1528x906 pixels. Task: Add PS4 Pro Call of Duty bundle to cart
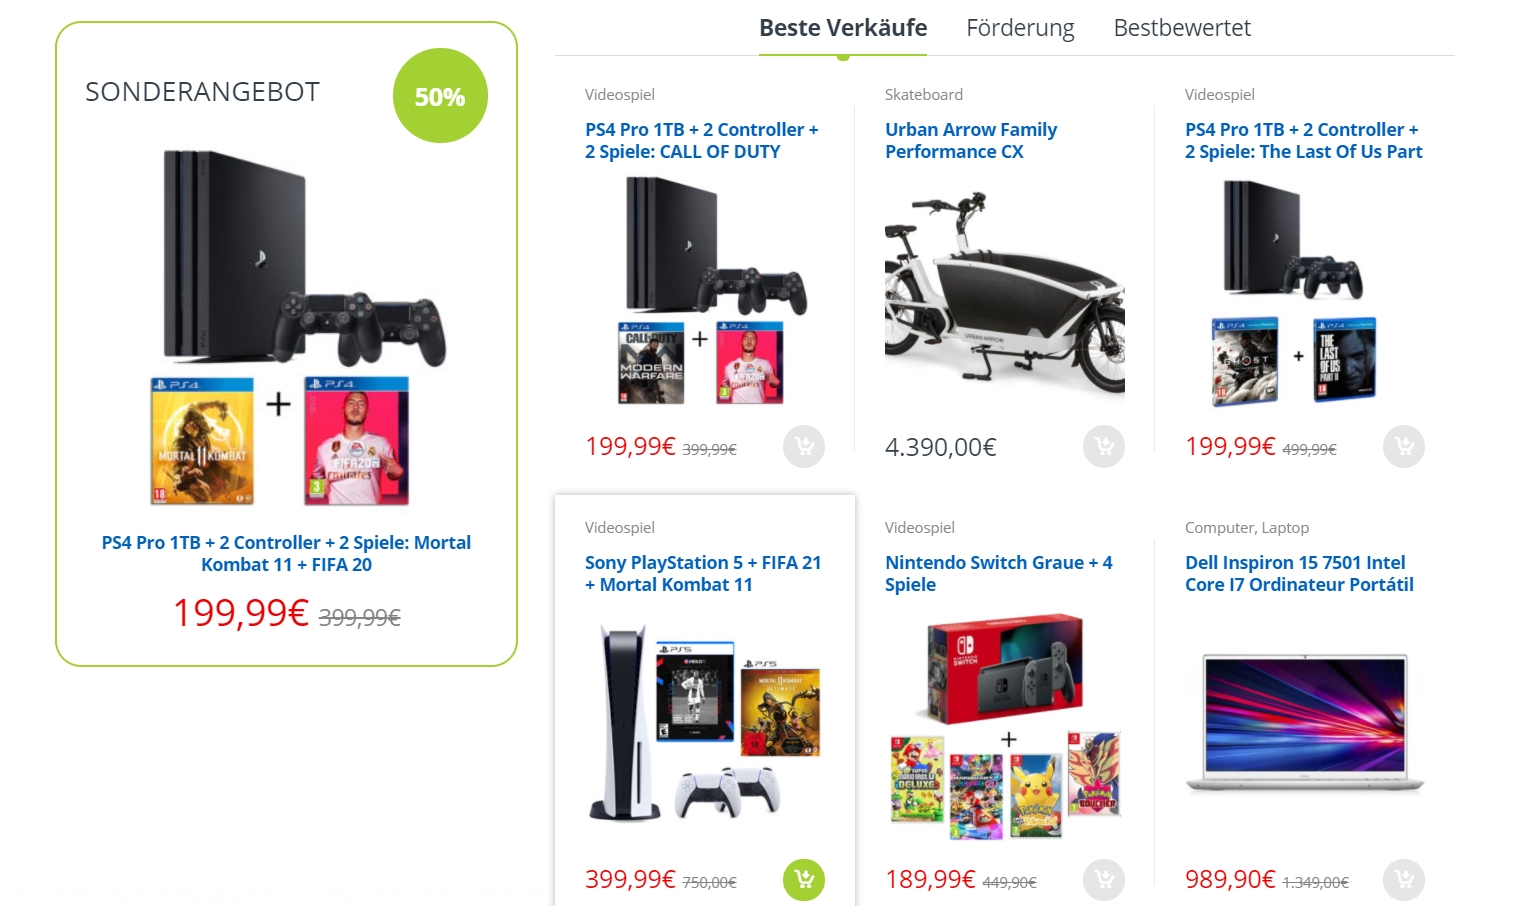pos(804,446)
